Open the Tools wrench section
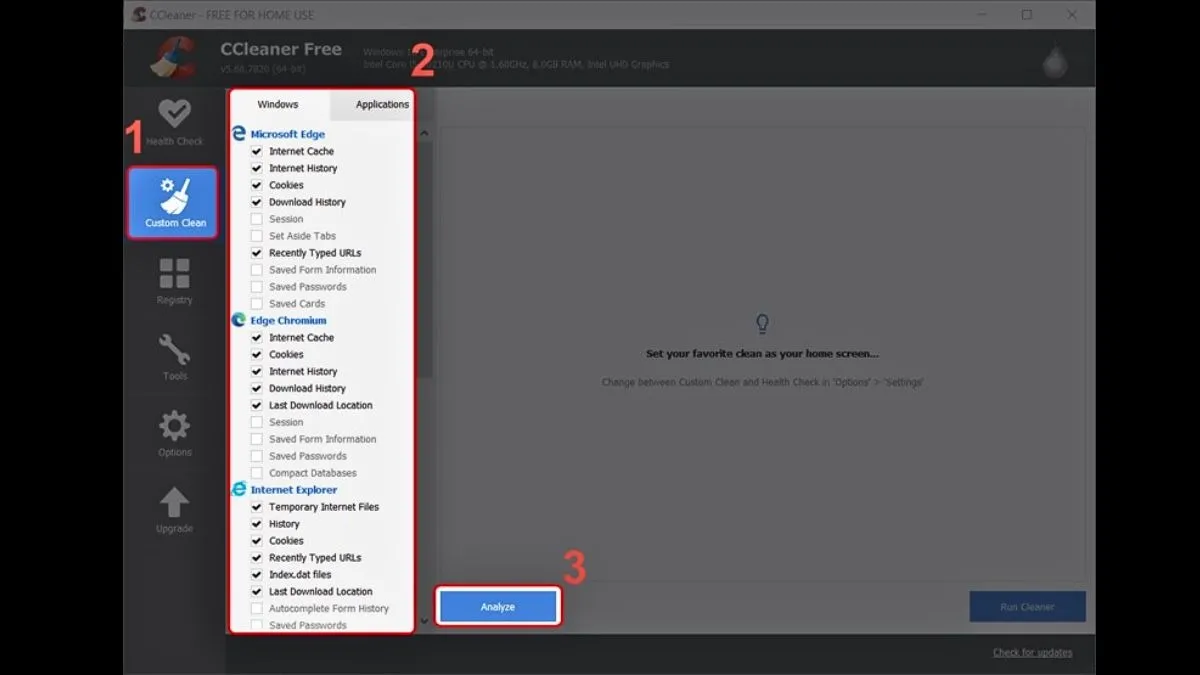The height and width of the screenshot is (675, 1200). coord(174,357)
